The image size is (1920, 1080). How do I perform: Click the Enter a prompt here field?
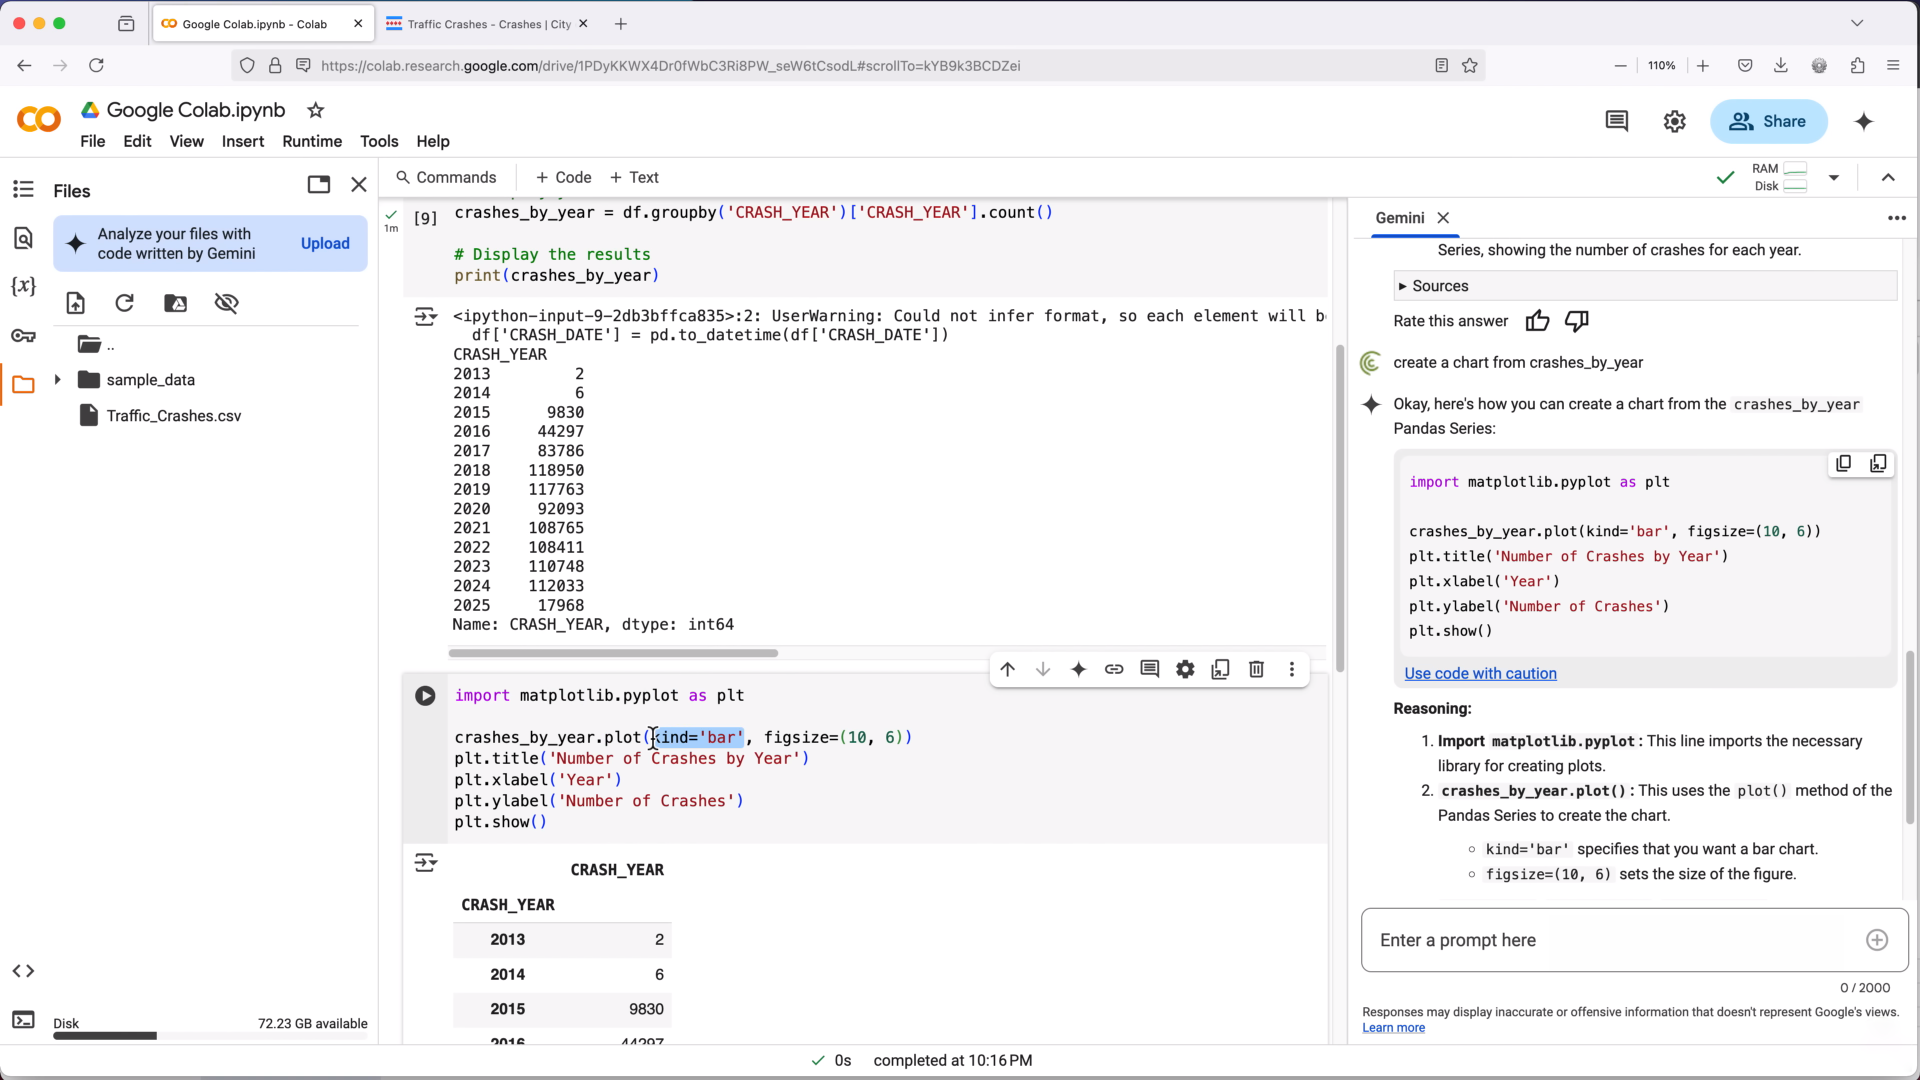pyautogui.click(x=1610, y=940)
